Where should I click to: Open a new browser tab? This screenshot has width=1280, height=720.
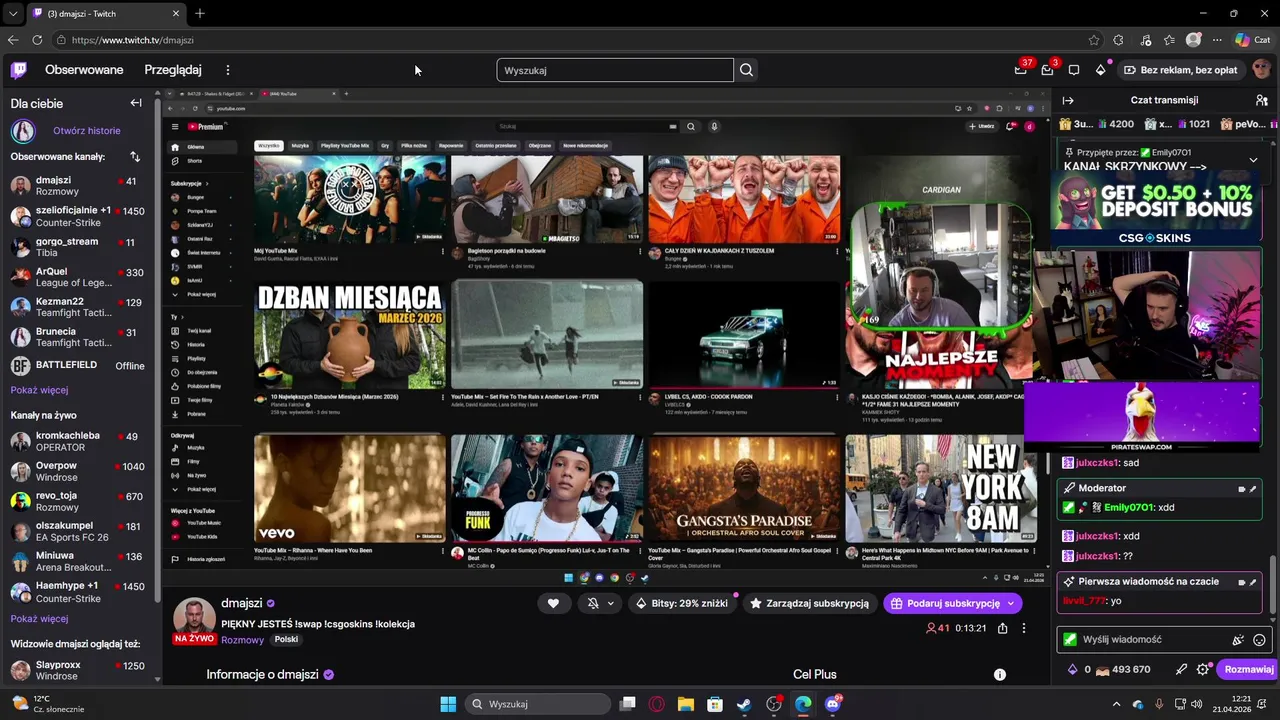200,13
